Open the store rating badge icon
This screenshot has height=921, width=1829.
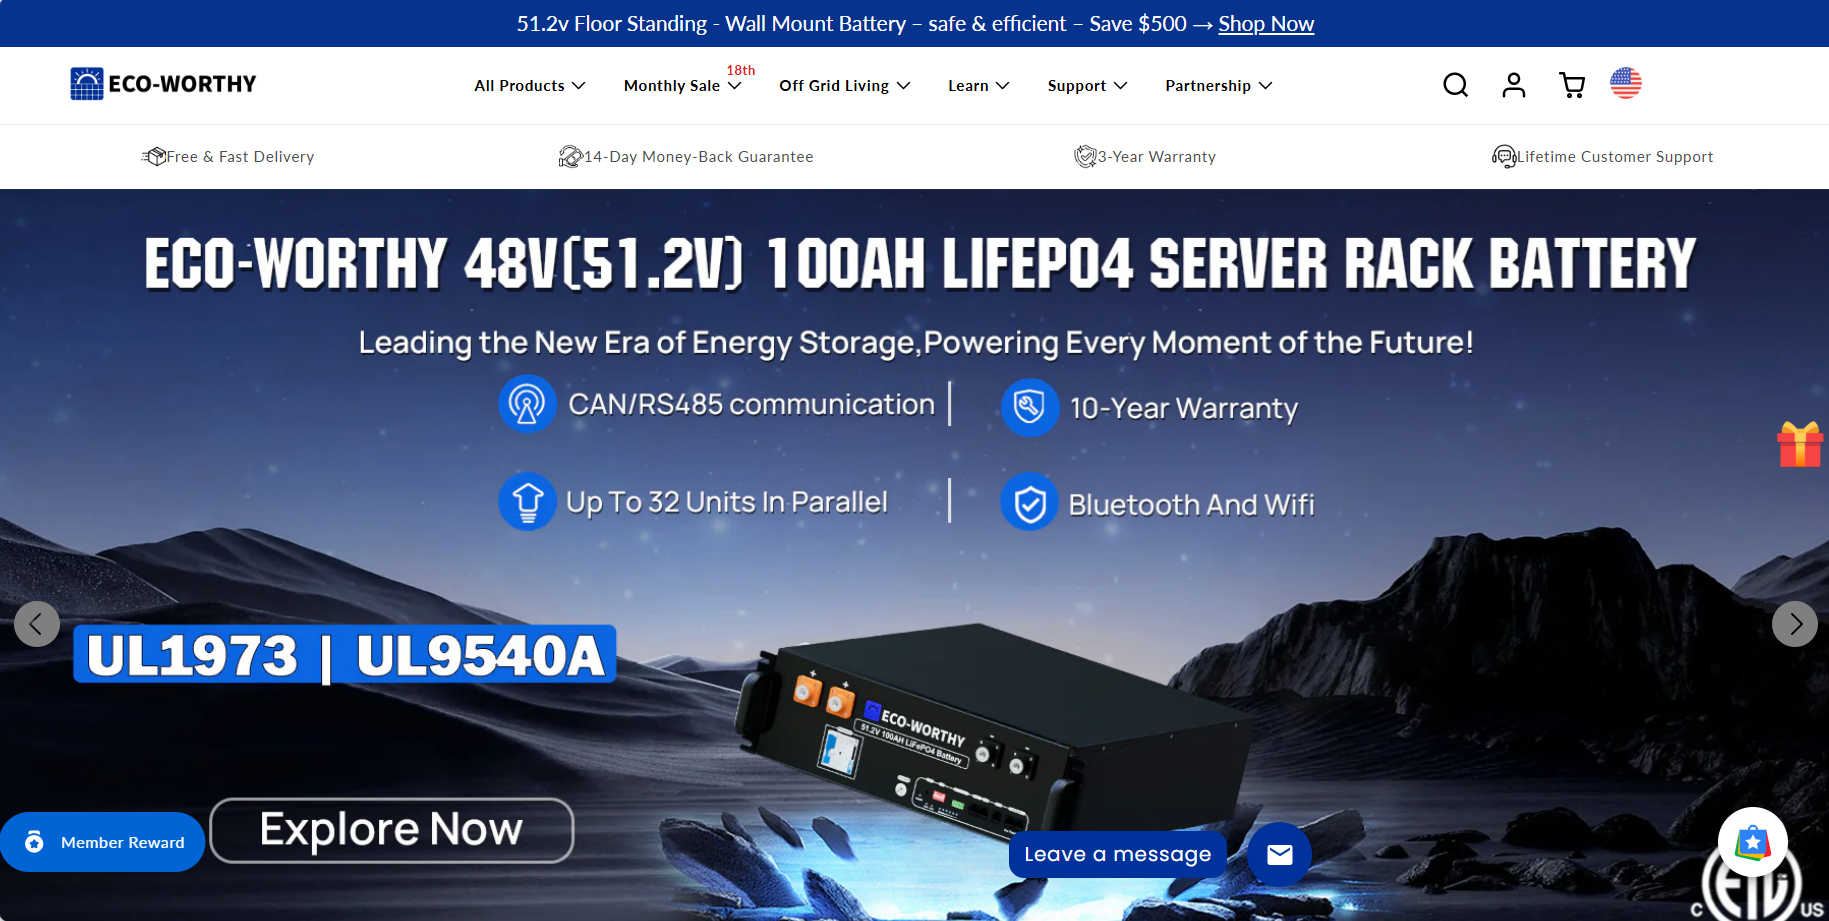pos(1752,842)
